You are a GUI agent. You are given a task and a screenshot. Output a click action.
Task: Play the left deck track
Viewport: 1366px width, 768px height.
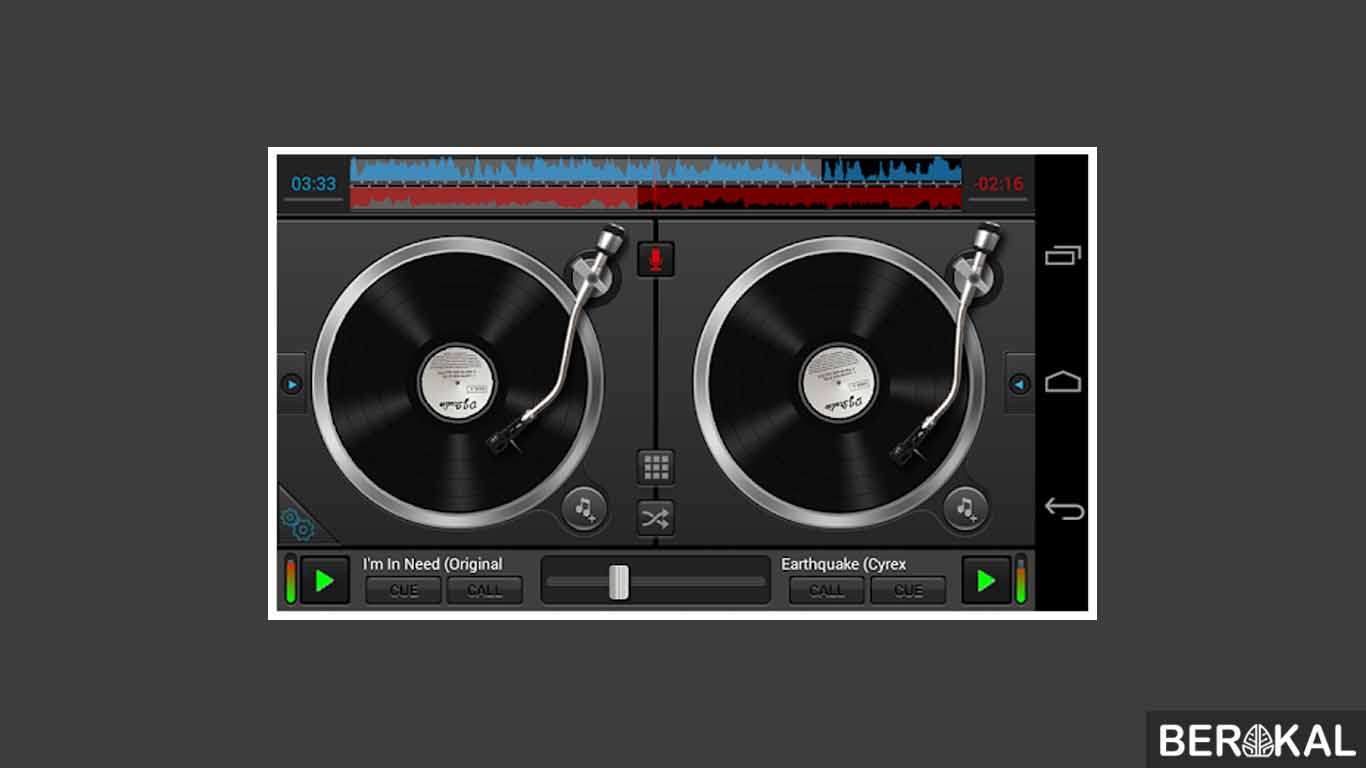coord(324,581)
